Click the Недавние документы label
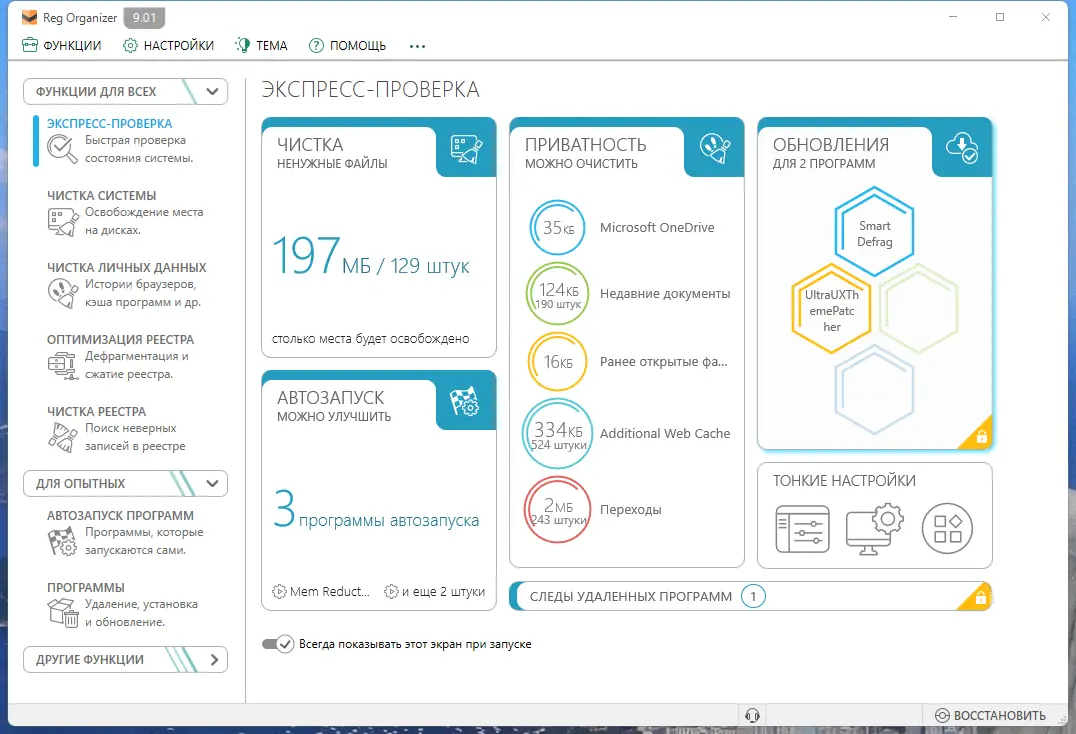This screenshot has width=1076, height=734. [665, 294]
